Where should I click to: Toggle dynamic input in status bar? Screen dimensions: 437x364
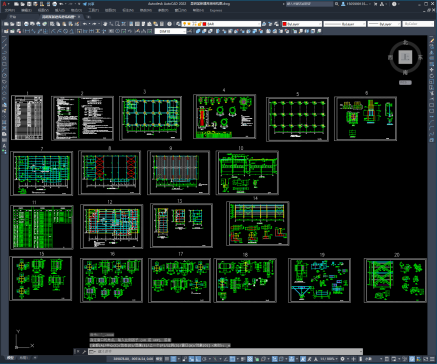coord(192,359)
